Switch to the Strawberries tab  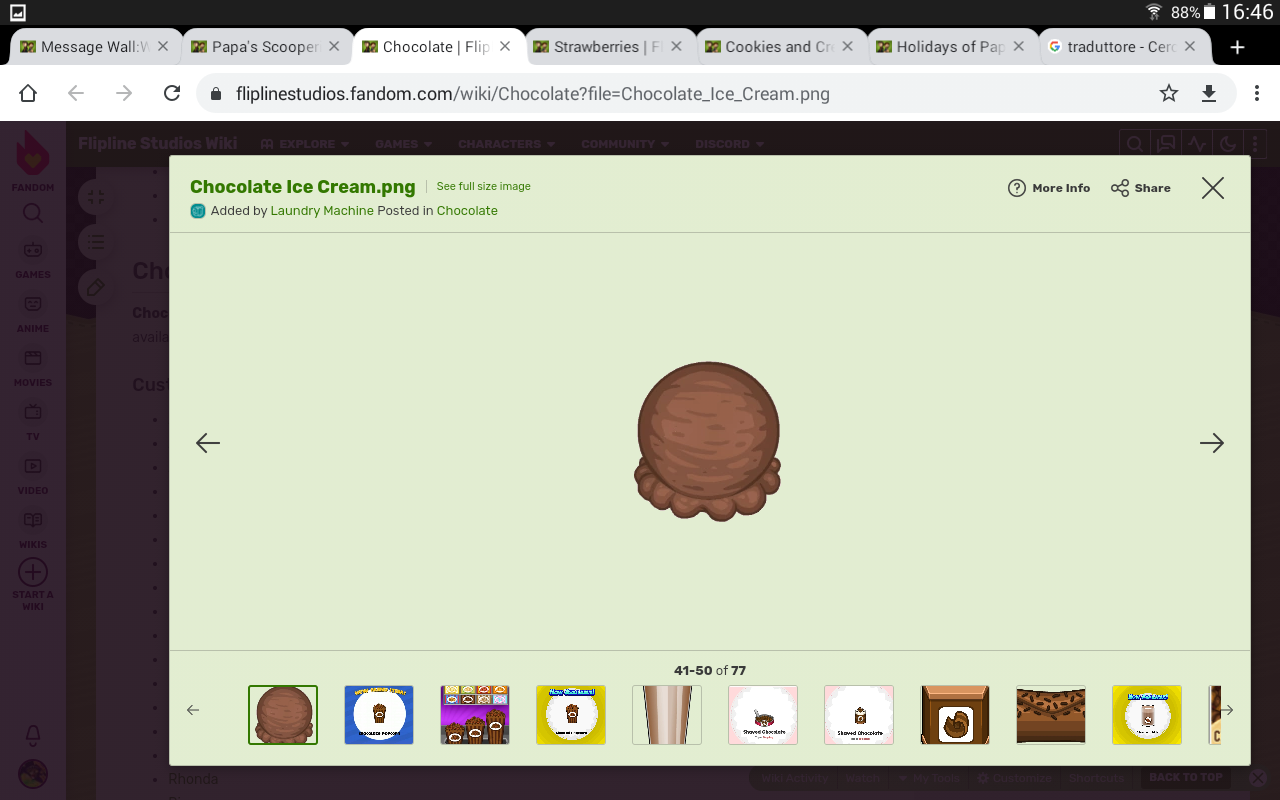click(x=608, y=47)
